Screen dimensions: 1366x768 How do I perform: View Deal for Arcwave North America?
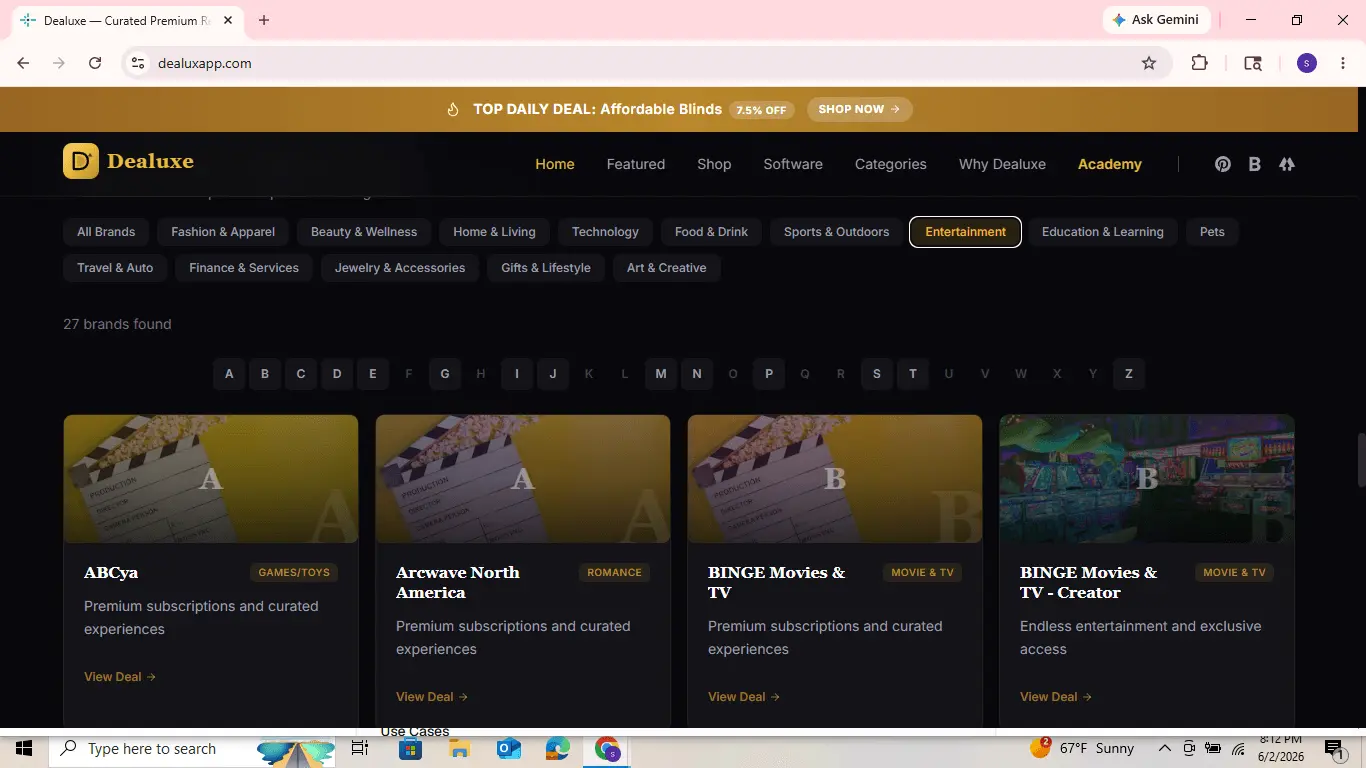coord(432,697)
